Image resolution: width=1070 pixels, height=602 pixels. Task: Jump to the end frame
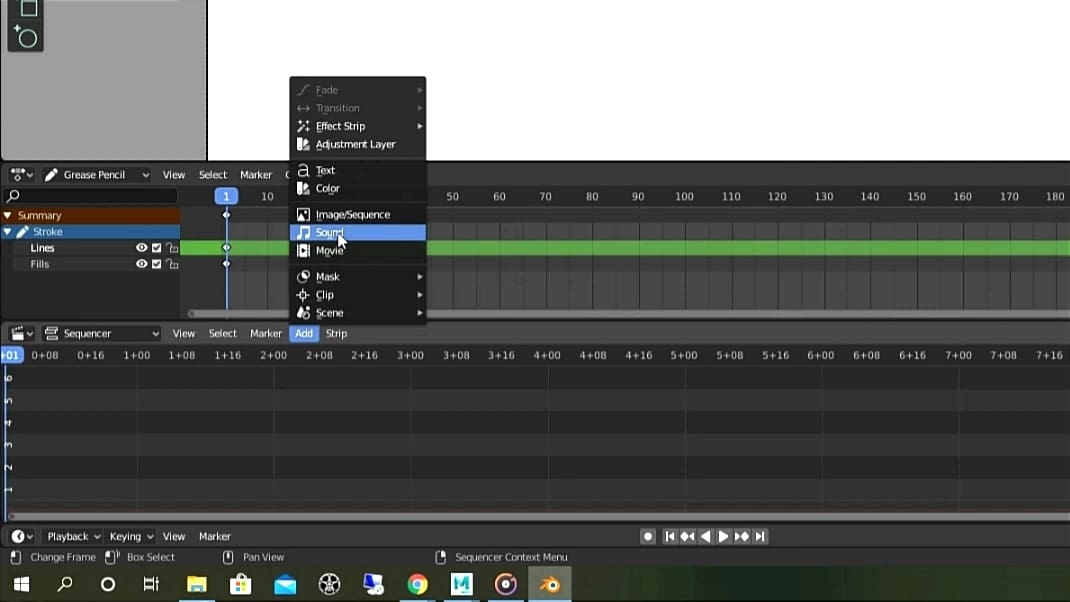760,536
